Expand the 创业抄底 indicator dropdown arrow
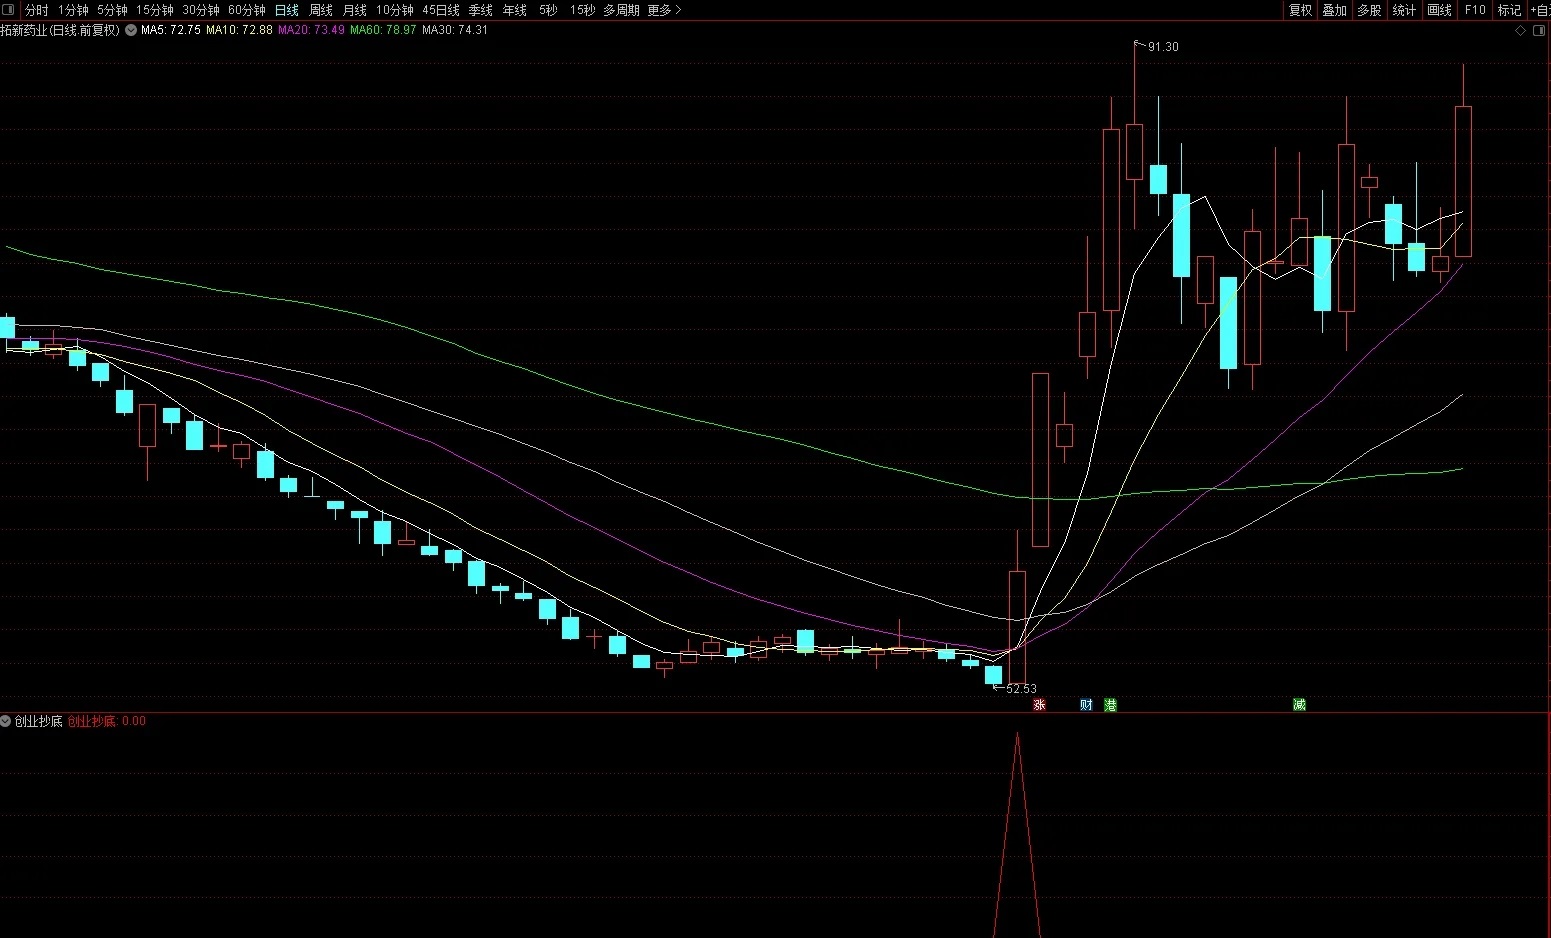The width and height of the screenshot is (1551, 938). pos(6,721)
